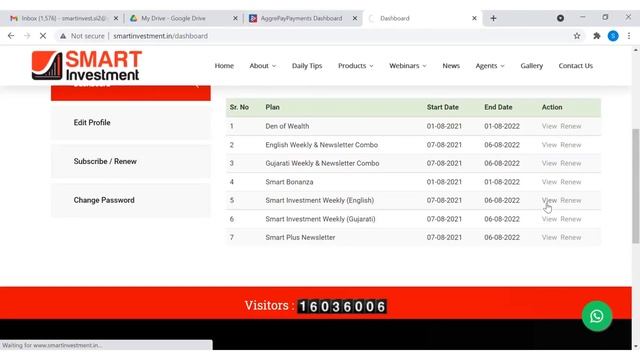Renew Smart Investment Weekly (Gujarati)

point(571,219)
